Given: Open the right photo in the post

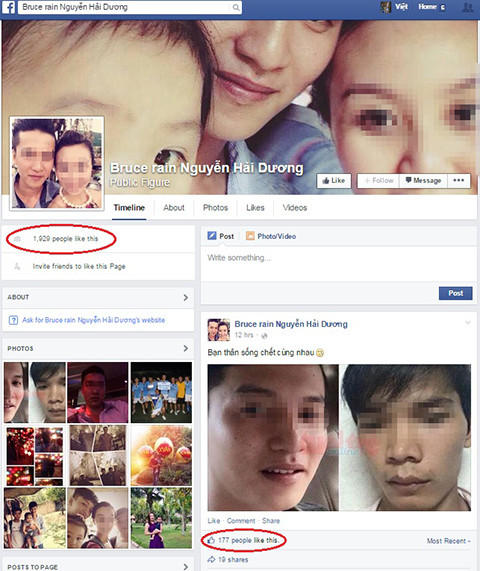Looking at the screenshot, I should coord(405,437).
